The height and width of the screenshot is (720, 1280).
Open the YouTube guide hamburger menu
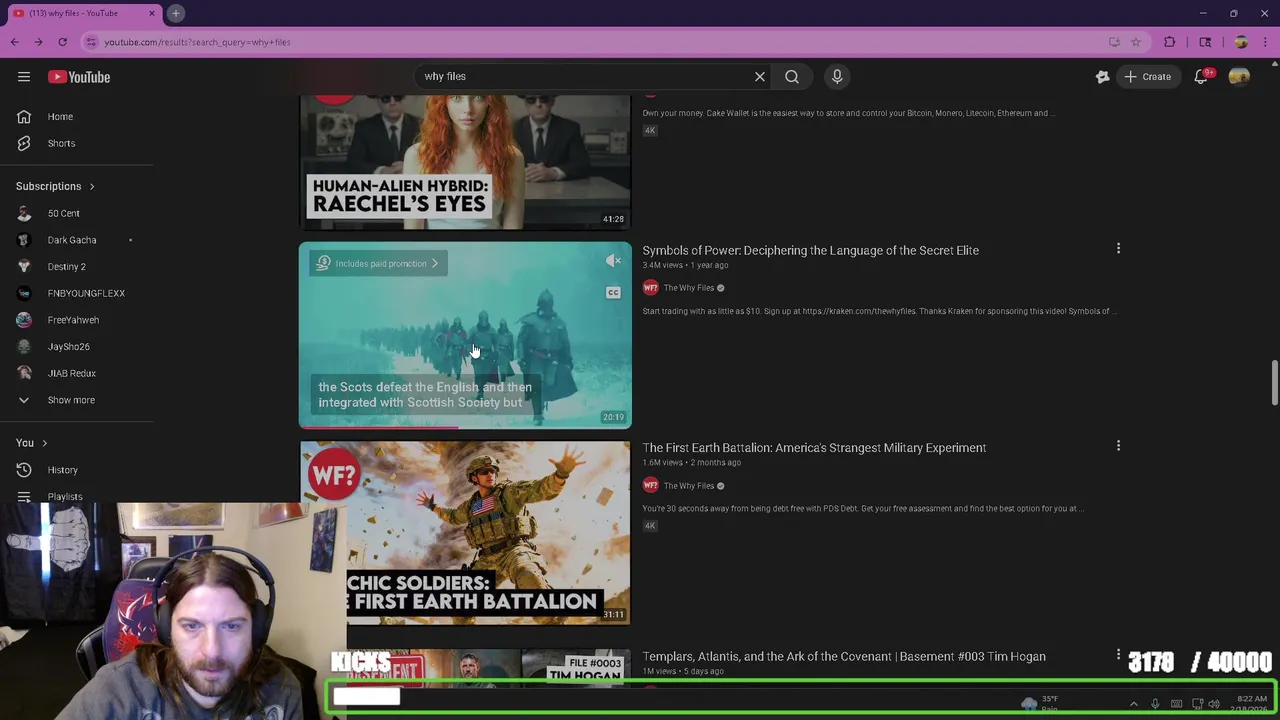[x=24, y=77]
